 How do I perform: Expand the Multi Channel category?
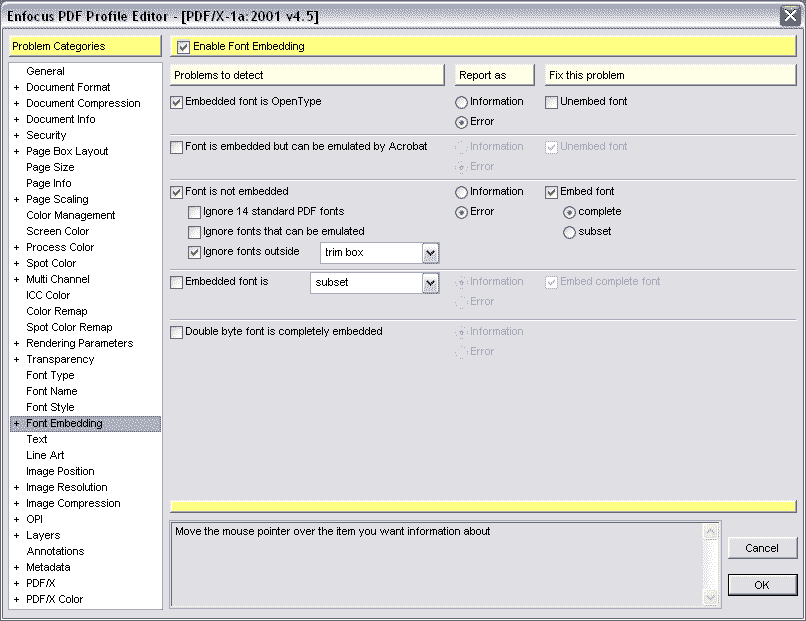[16, 279]
